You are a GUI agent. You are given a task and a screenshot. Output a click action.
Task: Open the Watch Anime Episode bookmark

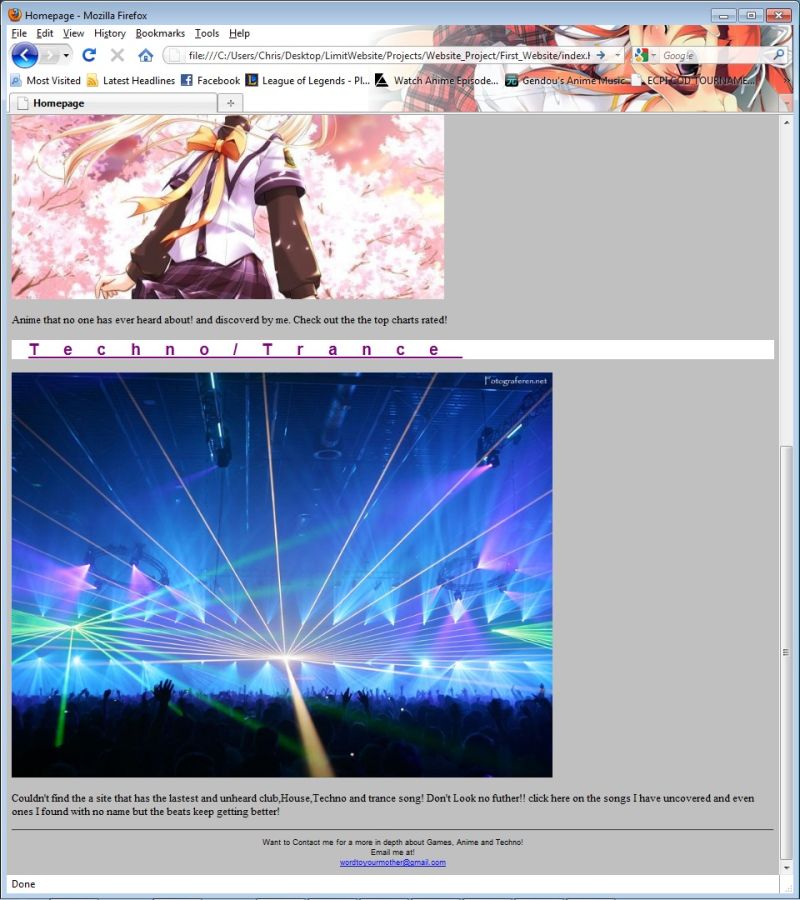click(437, 80)
